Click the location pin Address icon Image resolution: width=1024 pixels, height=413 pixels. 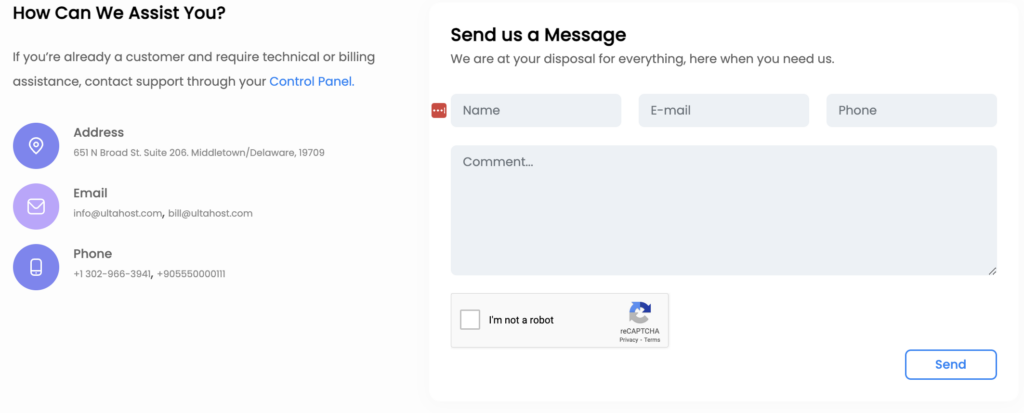coord(36,146)
